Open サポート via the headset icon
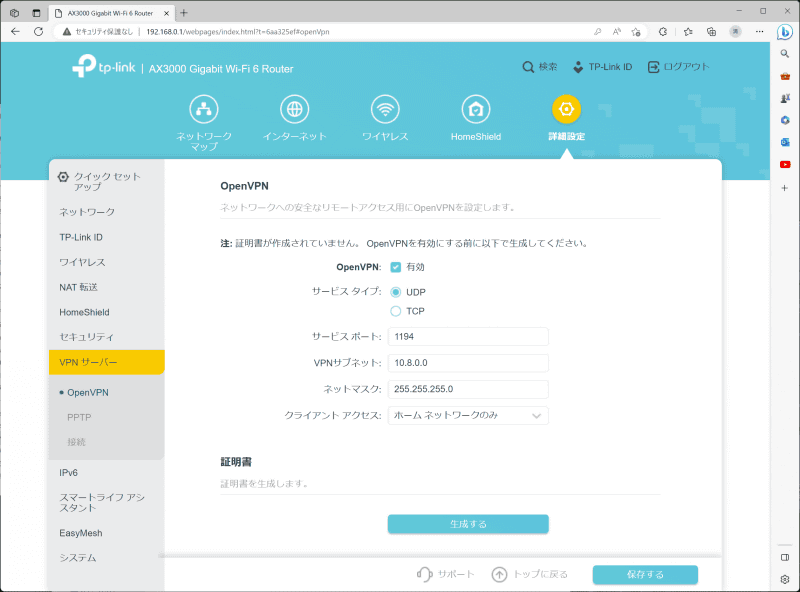 coord(424,574)
